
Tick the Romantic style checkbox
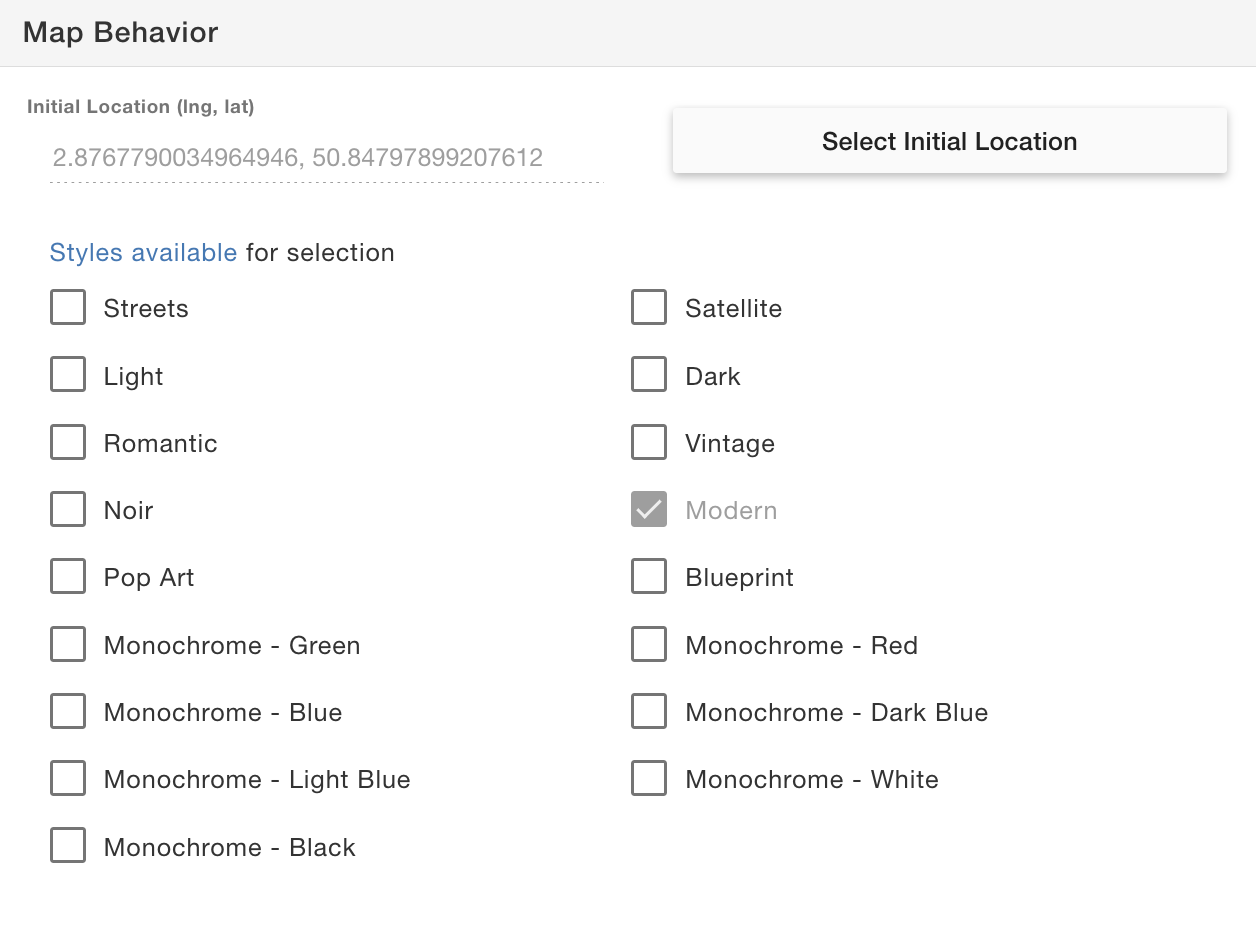pyautogui.click(x=68, y=443)
